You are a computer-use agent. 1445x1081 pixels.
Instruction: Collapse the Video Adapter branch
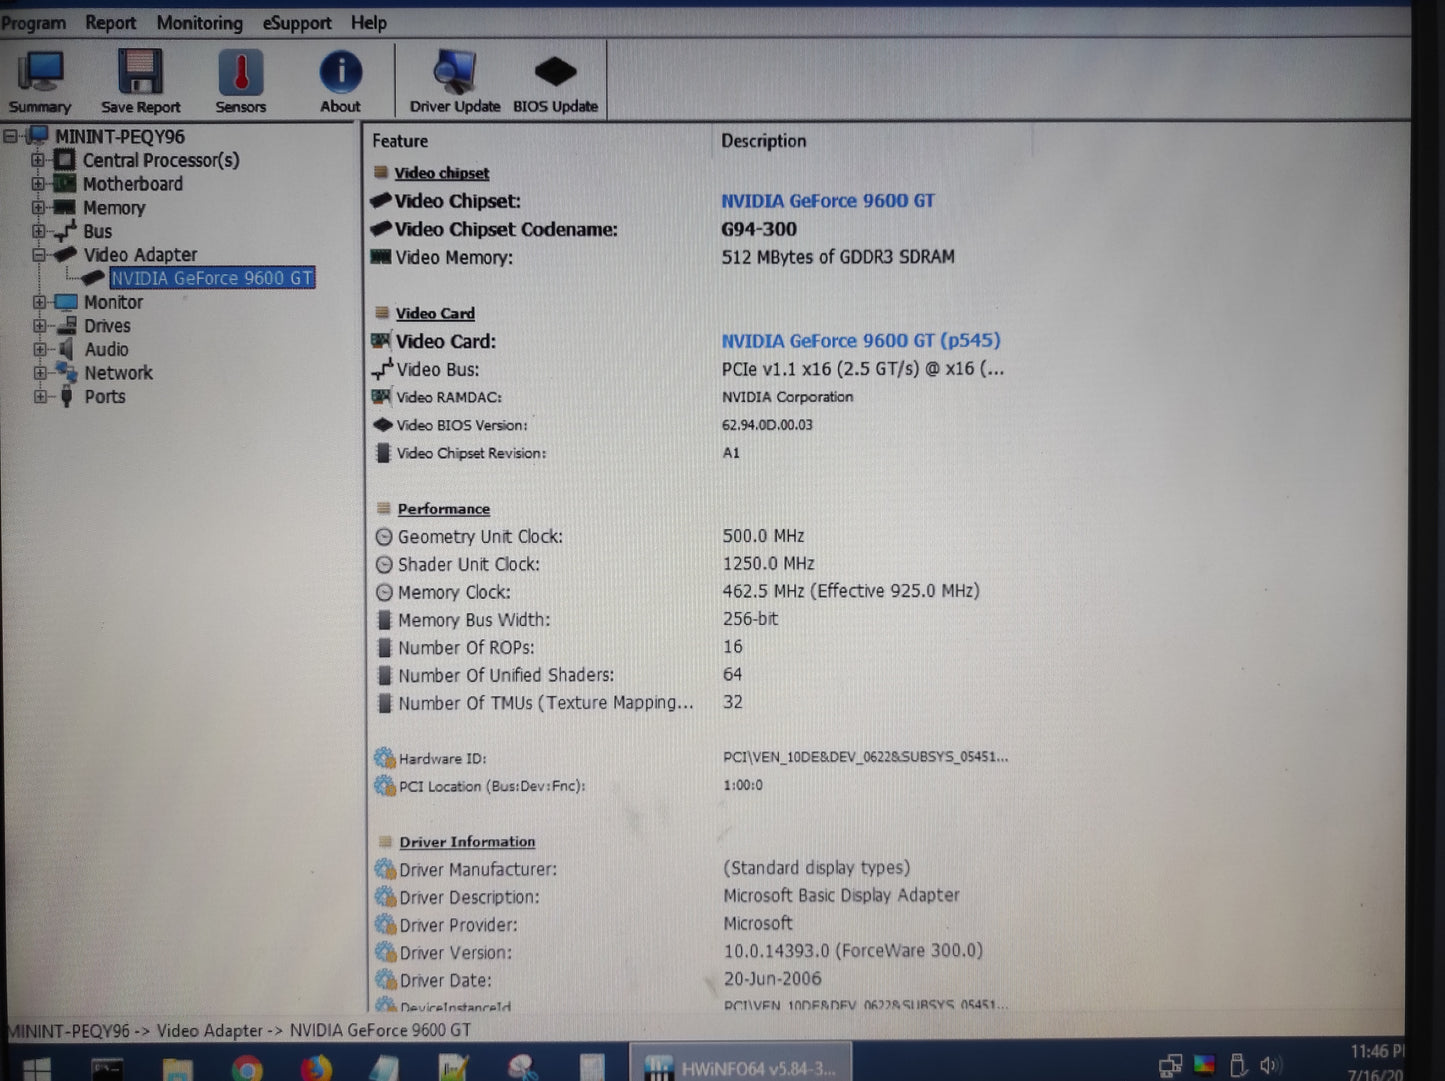[x=38, y=254]
